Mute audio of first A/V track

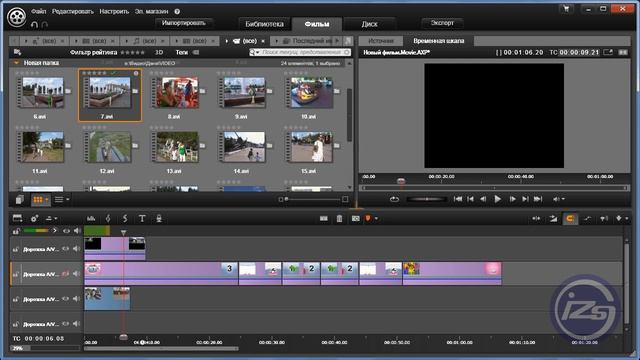point(76,249)
